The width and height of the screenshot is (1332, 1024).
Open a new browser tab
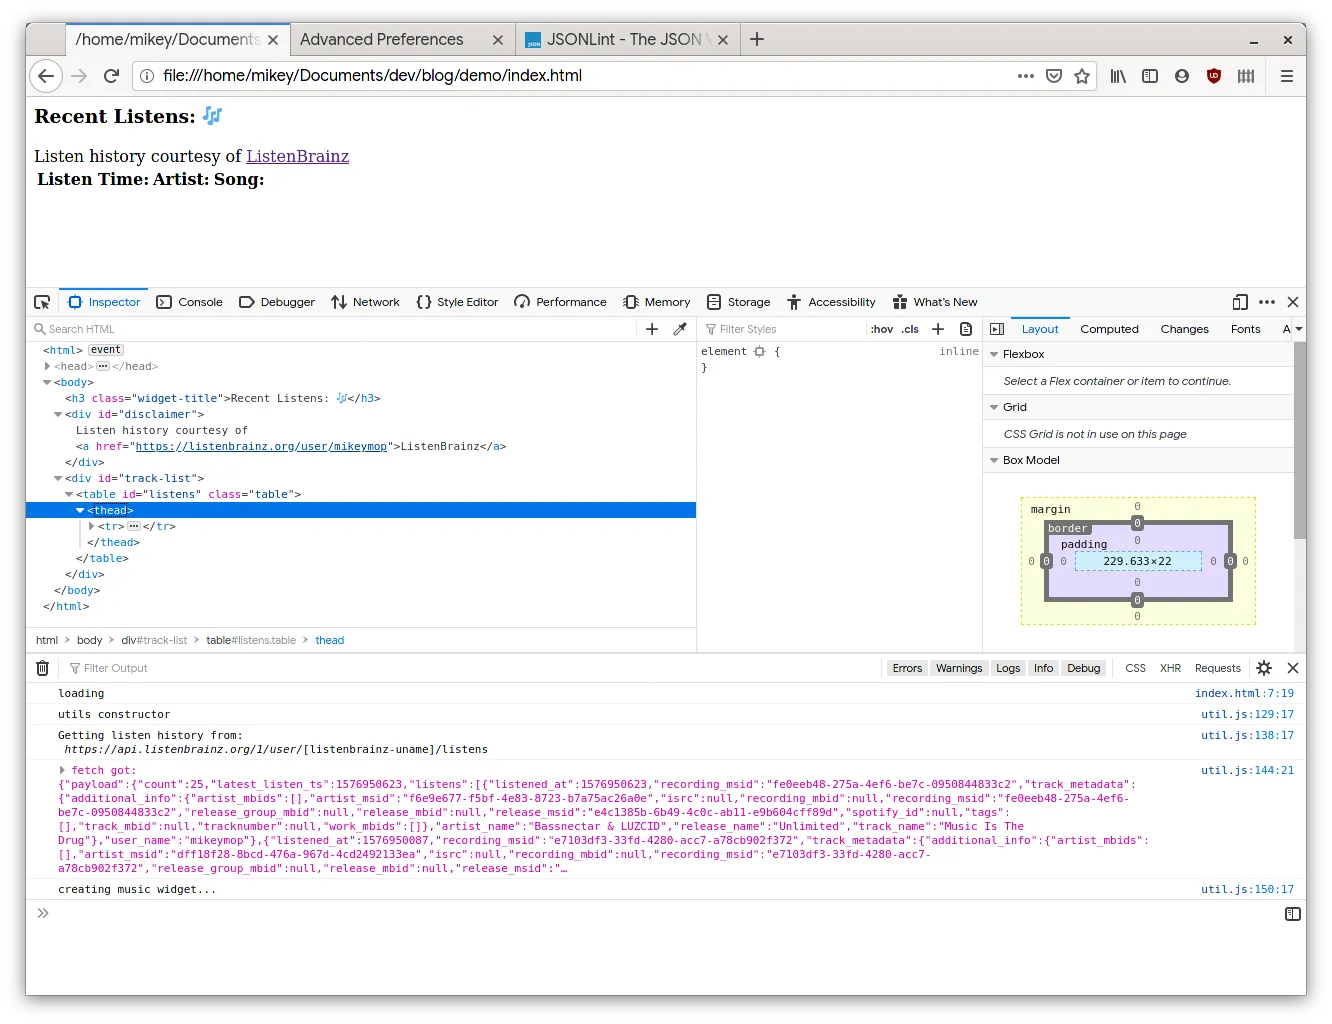[757, 40]
